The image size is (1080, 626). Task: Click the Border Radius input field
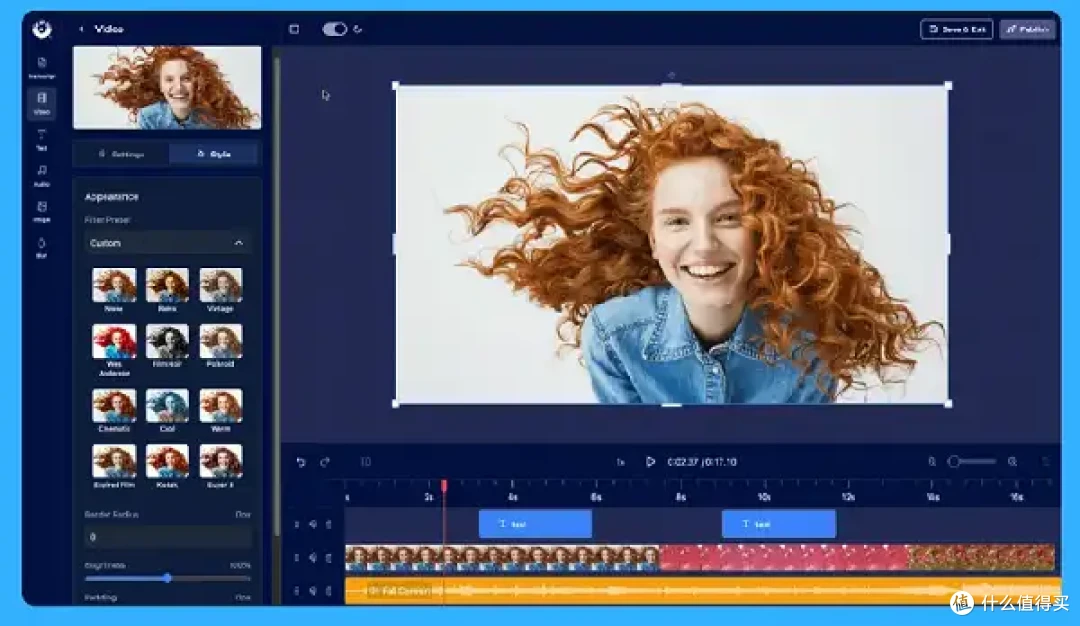[167, 537]
